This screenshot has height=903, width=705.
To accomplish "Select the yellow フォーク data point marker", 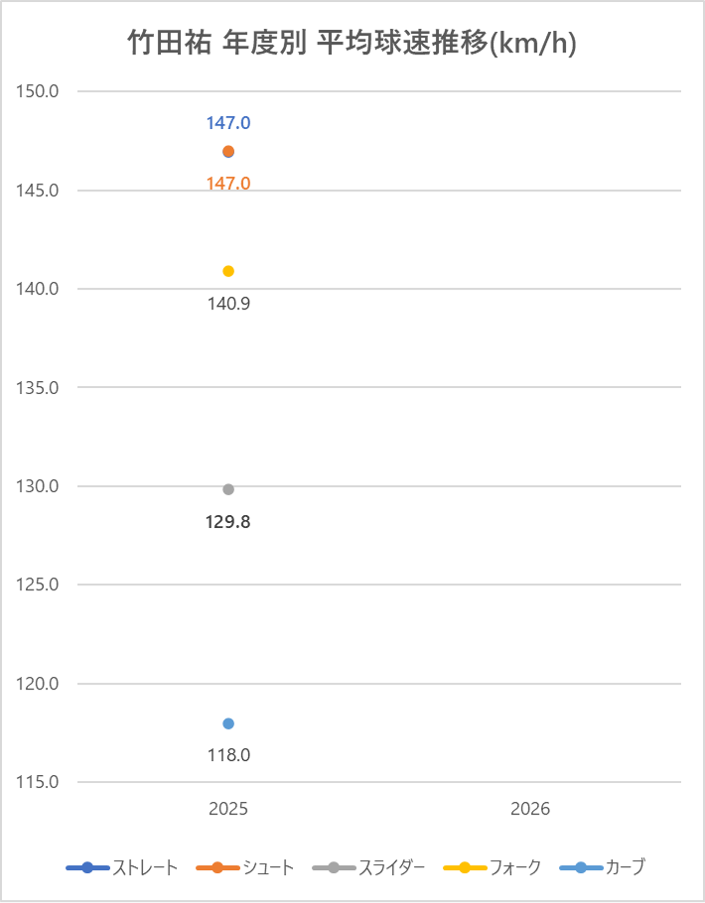I will (228, 271).
